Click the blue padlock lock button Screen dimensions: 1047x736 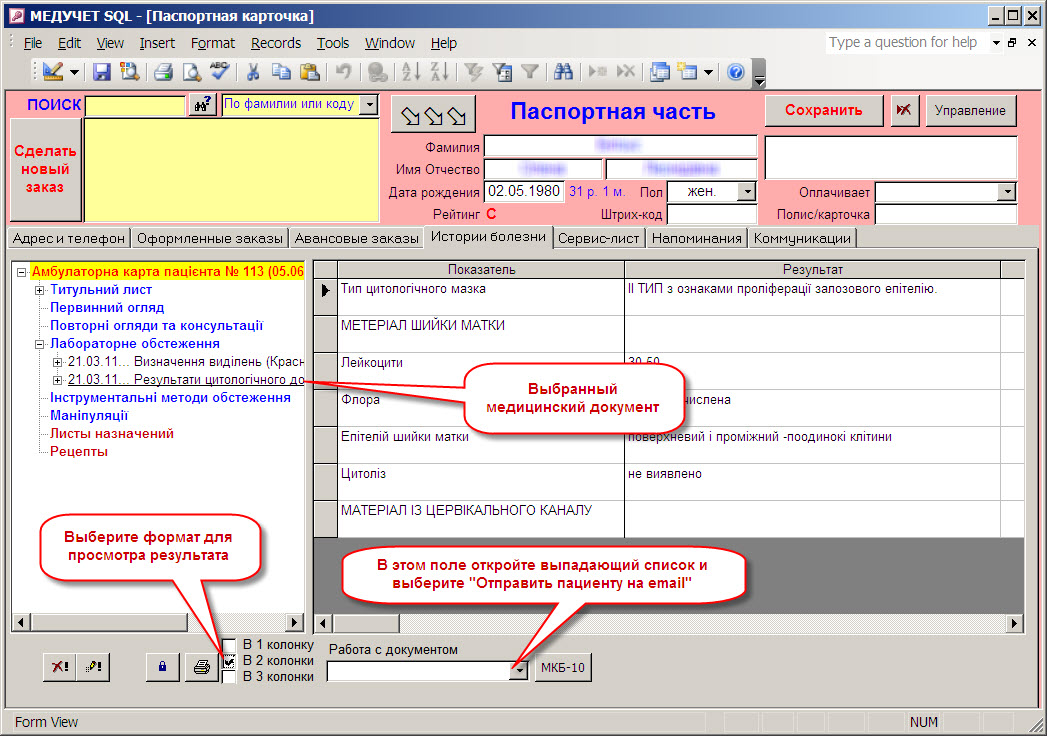point(162,667)
